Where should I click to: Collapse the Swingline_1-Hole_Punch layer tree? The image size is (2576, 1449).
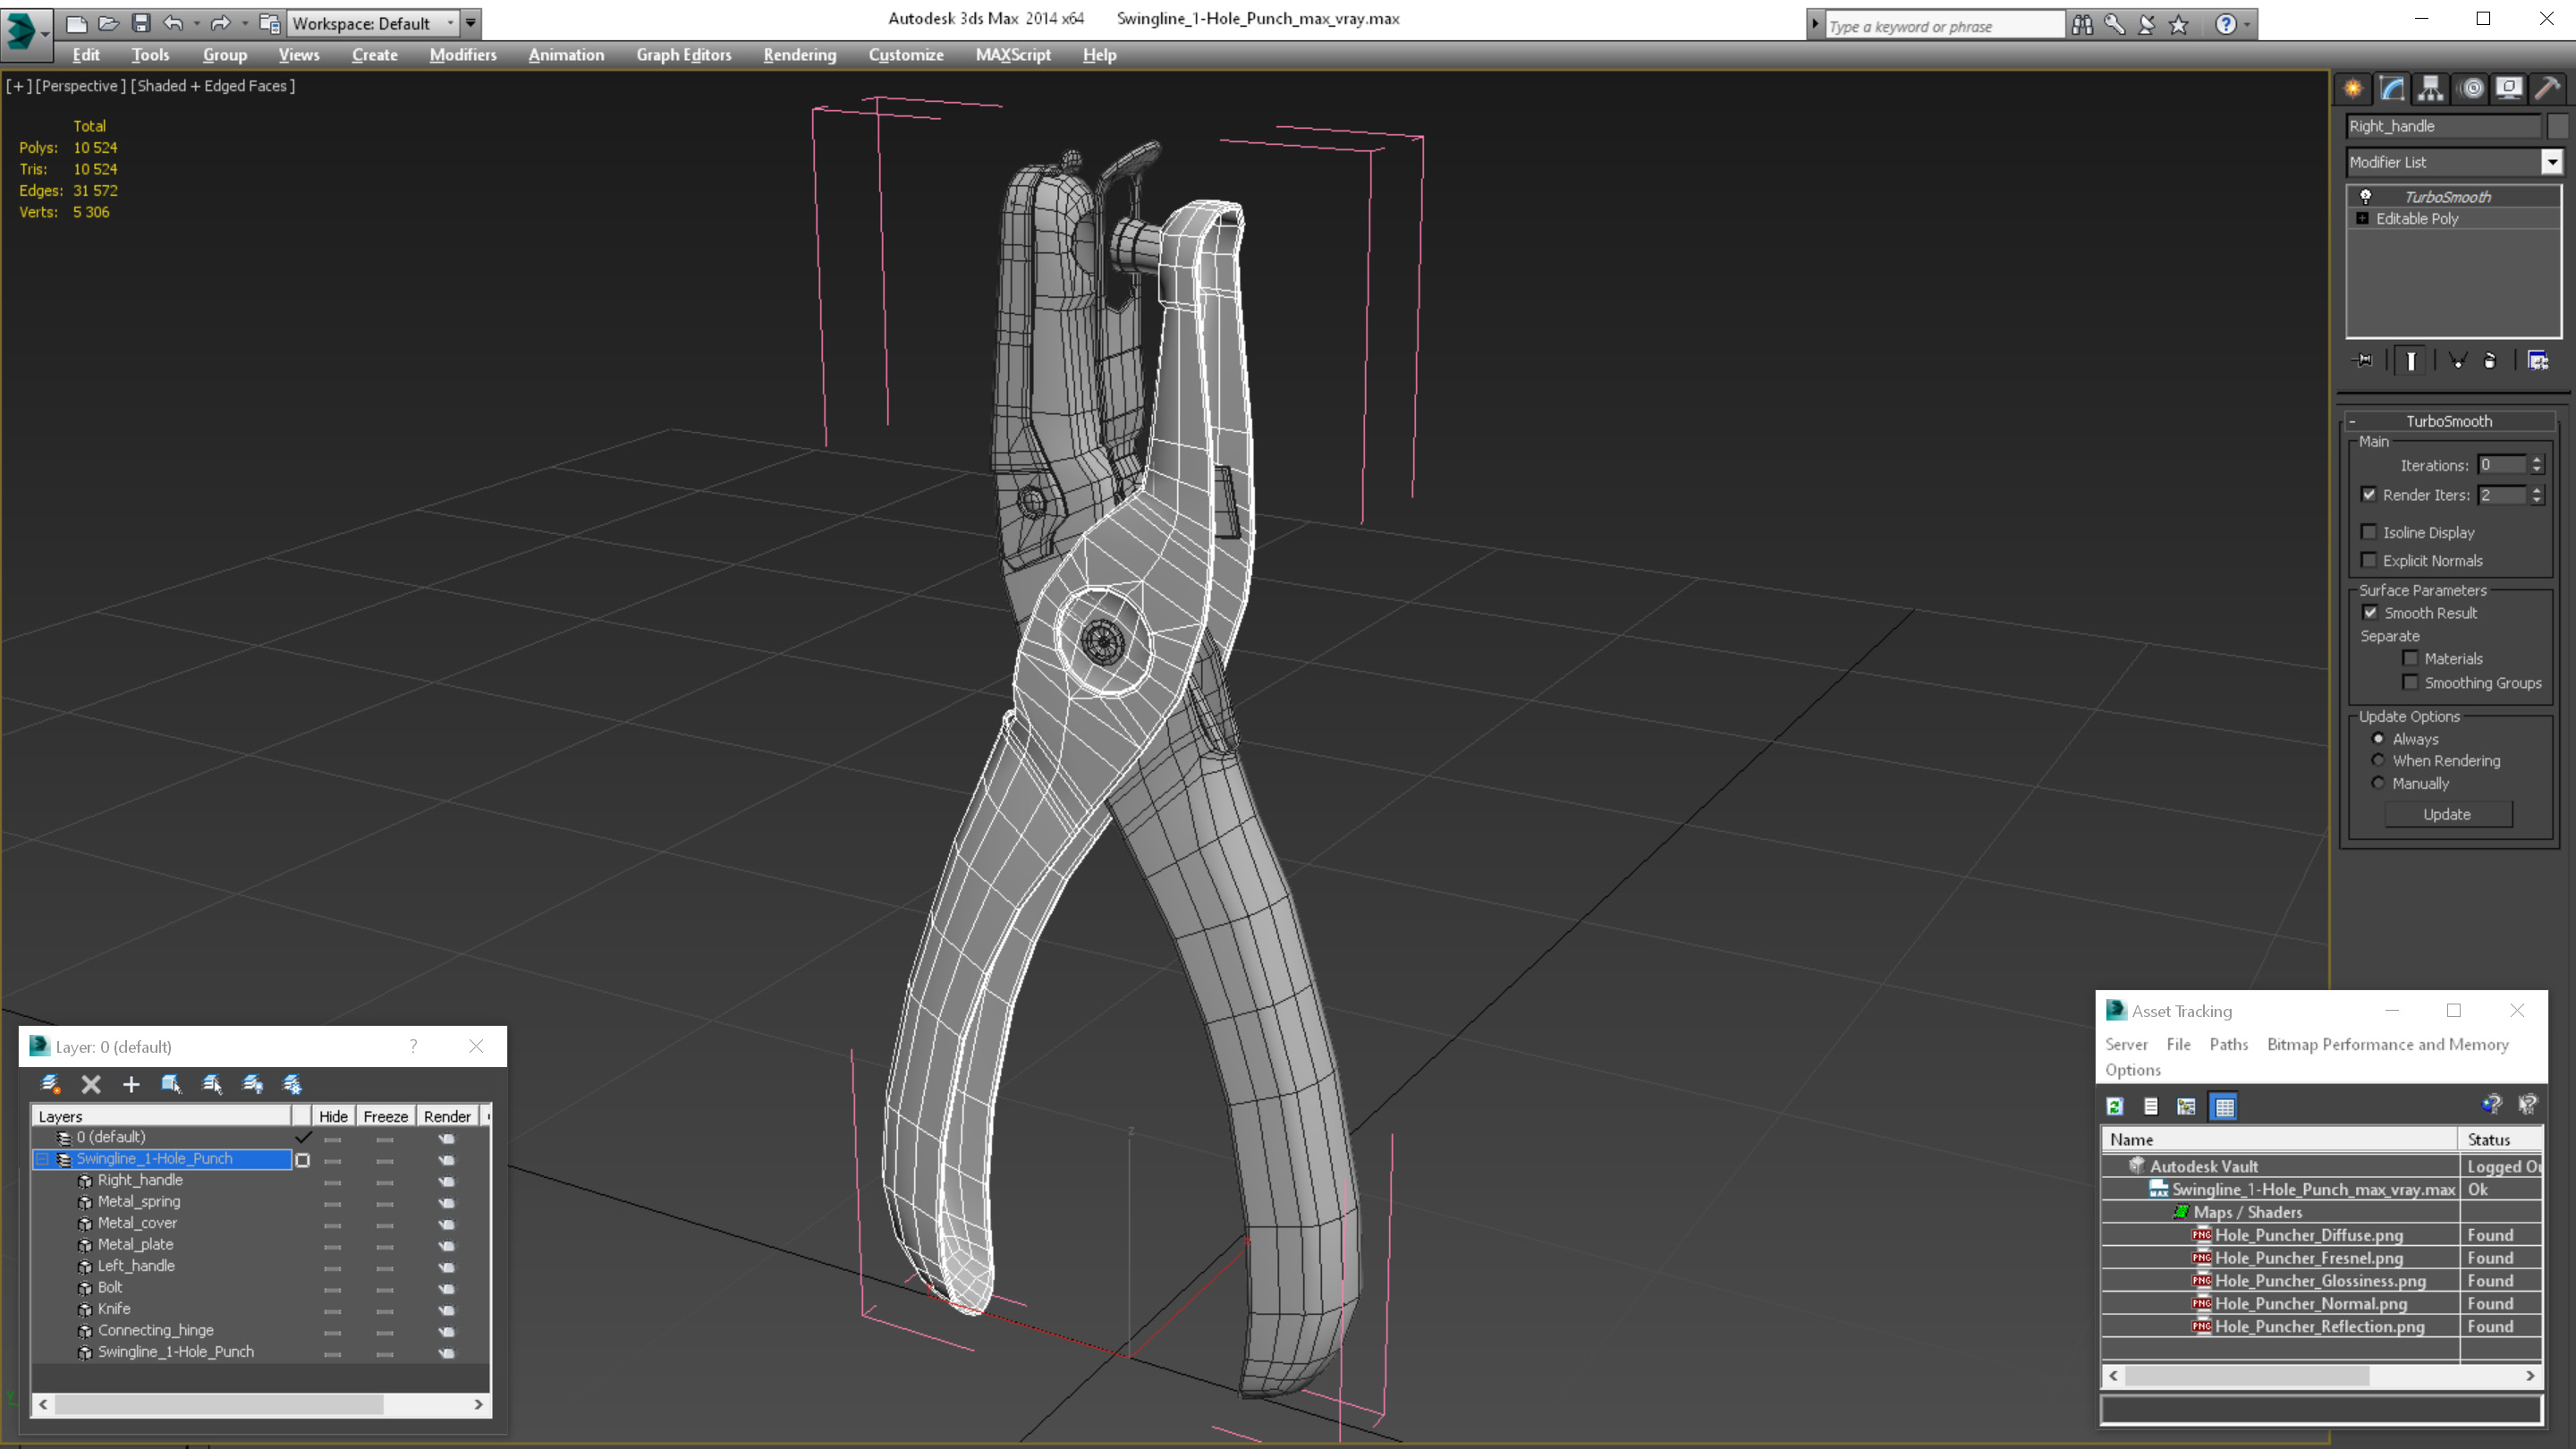43,1159
